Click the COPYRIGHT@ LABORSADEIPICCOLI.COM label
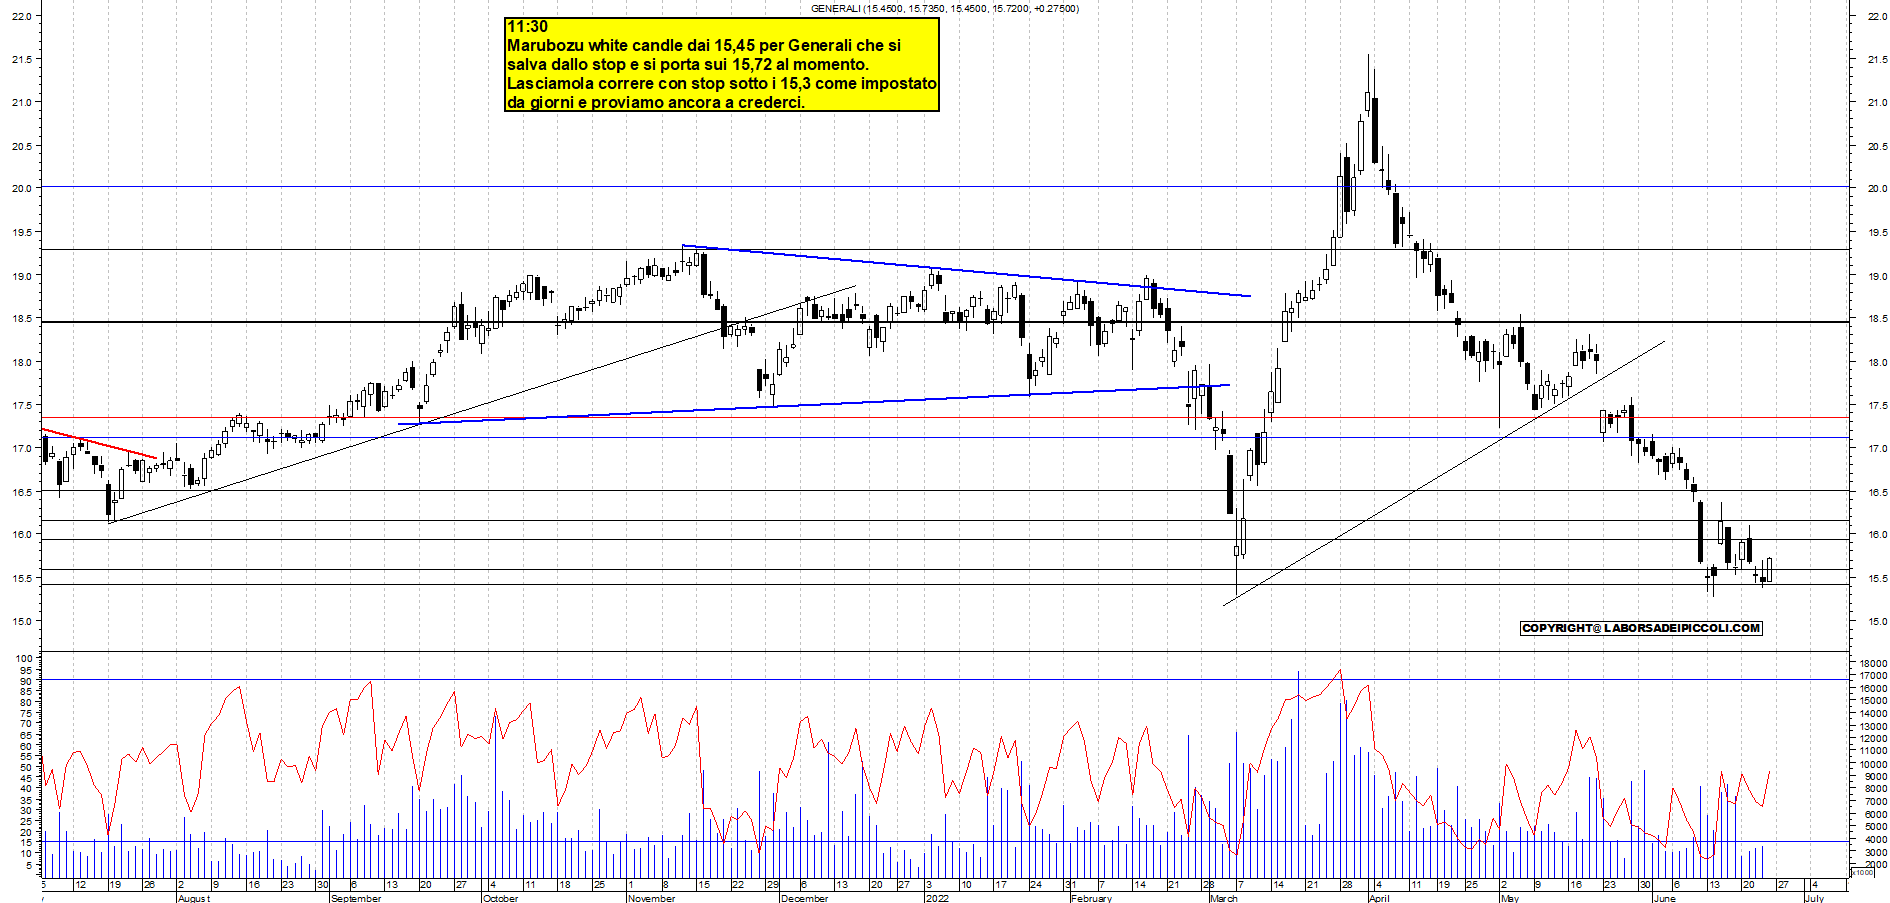The width and height of the screenshot is (1890, 903). click(1641, 628)
